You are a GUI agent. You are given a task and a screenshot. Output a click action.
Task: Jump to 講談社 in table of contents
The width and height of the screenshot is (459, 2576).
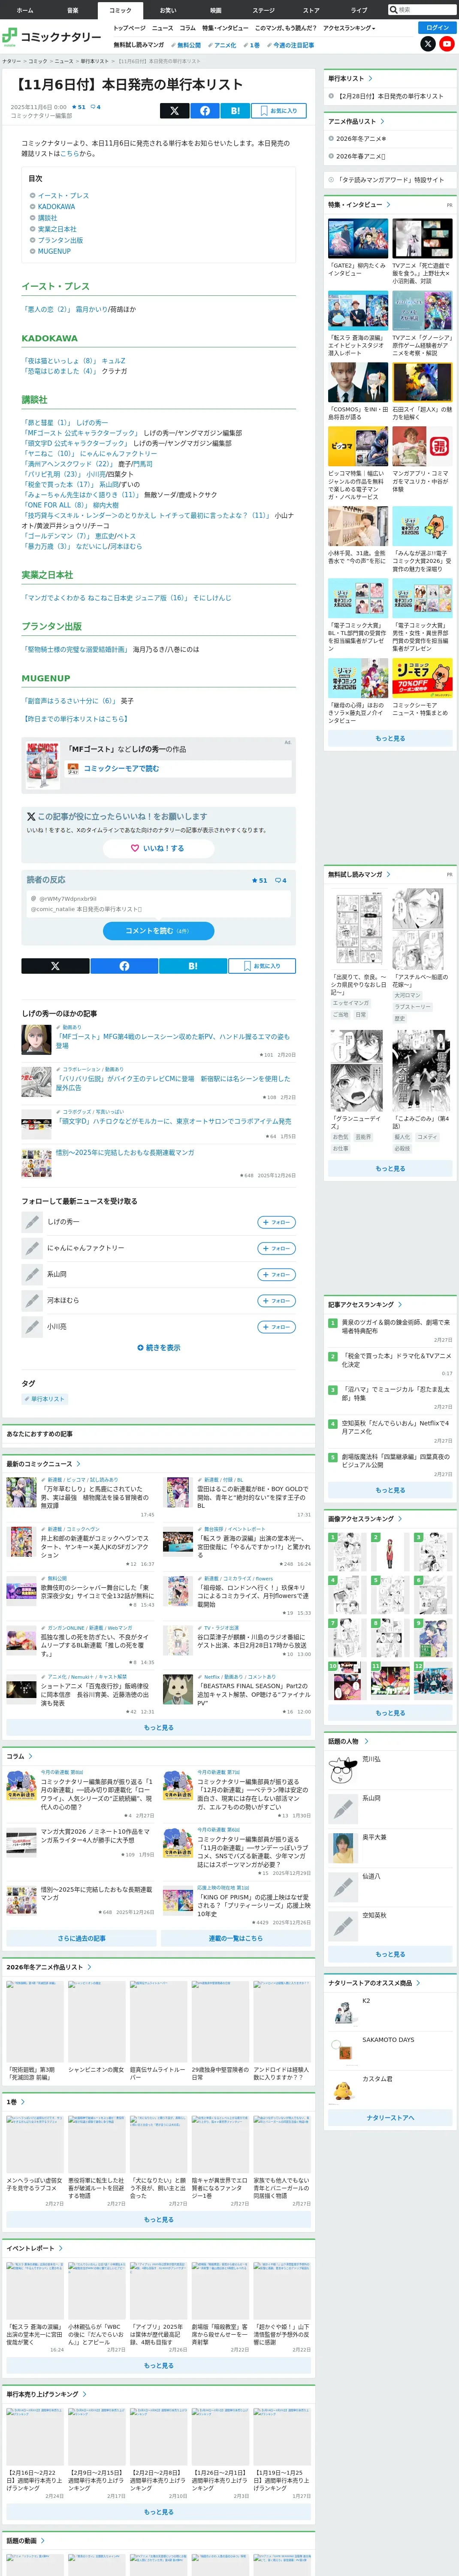pos(47,218)
